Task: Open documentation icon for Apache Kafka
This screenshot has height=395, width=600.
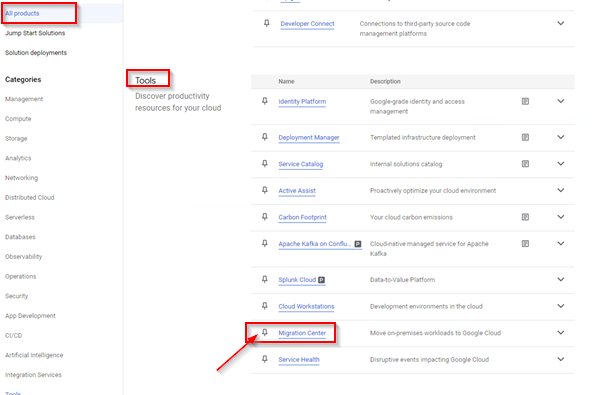Action: pos(525,244)
